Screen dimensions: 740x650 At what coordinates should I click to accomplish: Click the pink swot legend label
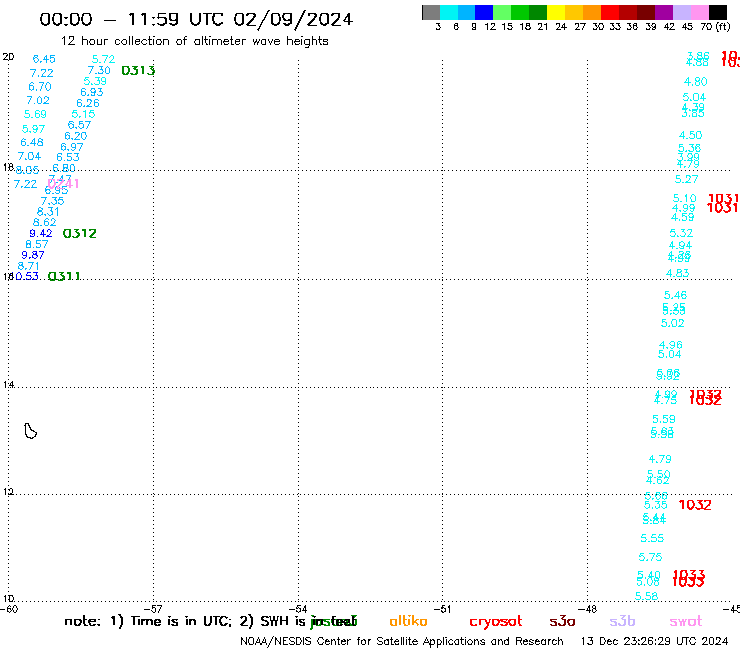[686, 621]
